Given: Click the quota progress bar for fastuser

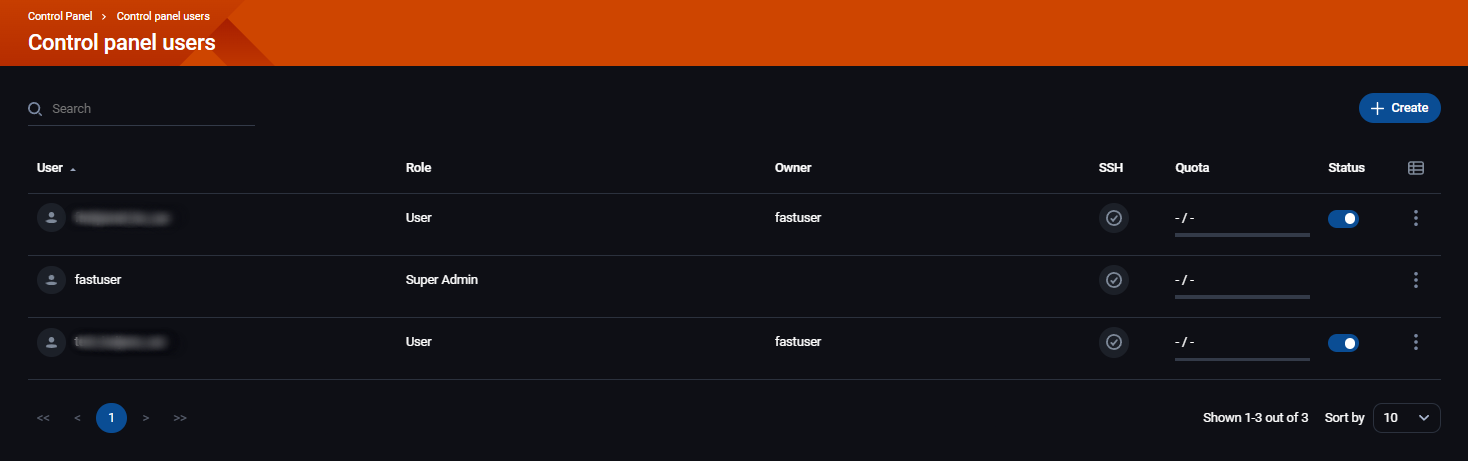Looking at the screenshot, I should [x=1242, y=297].
